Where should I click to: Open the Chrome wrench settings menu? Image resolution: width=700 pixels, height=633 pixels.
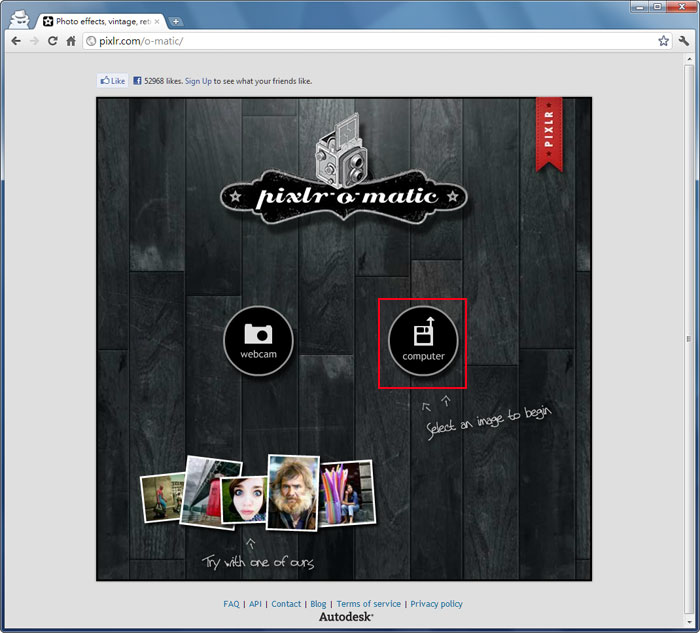point(683,41)
